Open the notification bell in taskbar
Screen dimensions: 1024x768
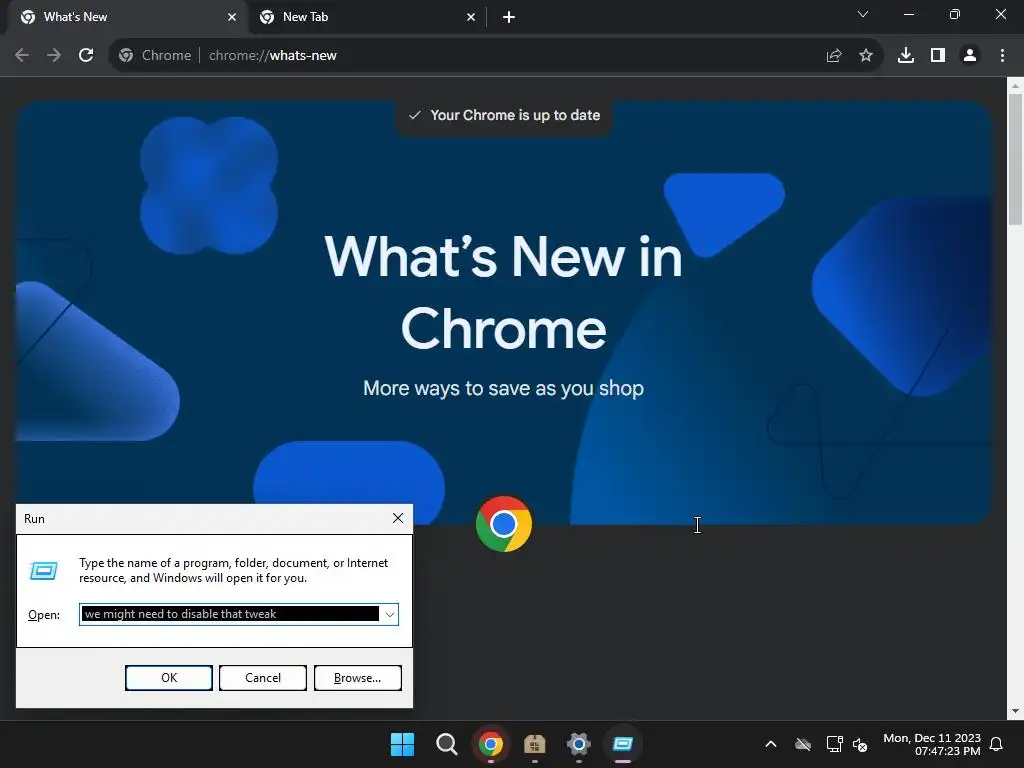997,744
